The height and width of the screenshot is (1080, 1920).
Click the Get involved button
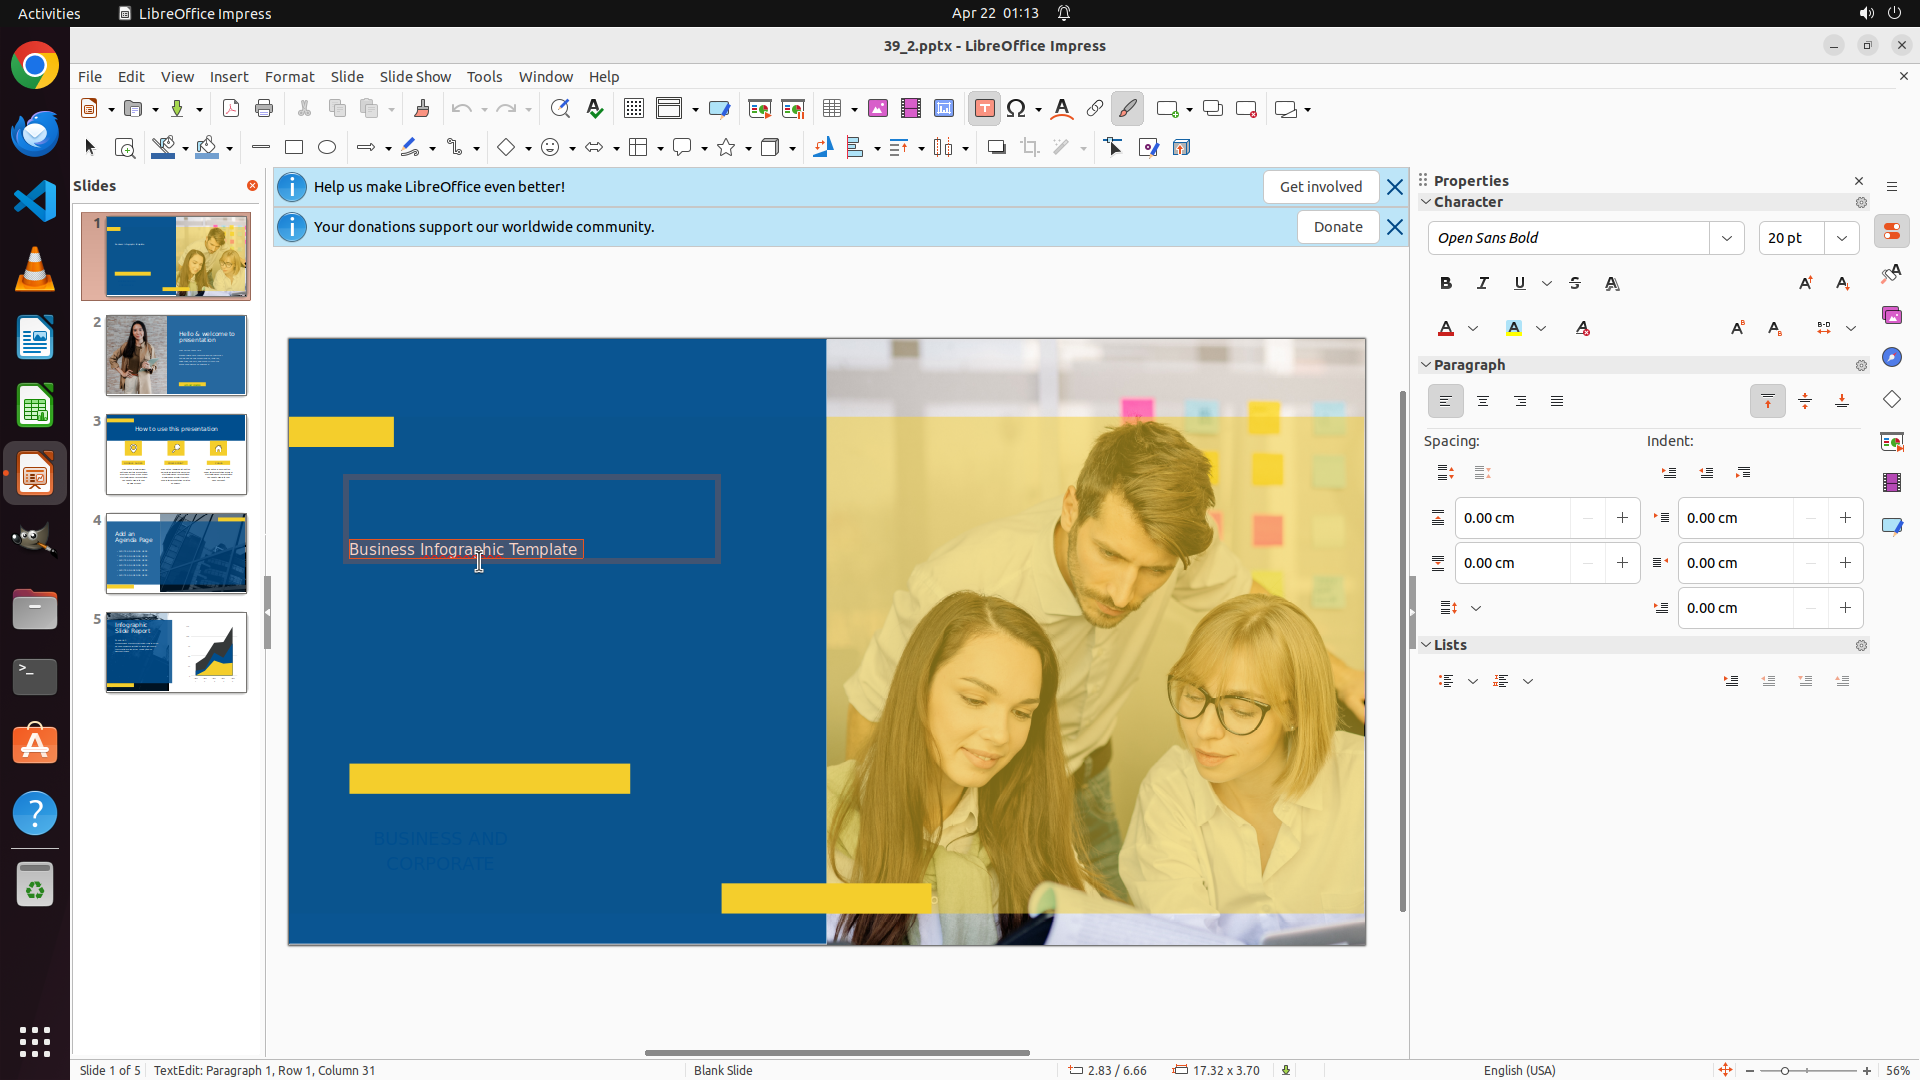coord(1320,187)
